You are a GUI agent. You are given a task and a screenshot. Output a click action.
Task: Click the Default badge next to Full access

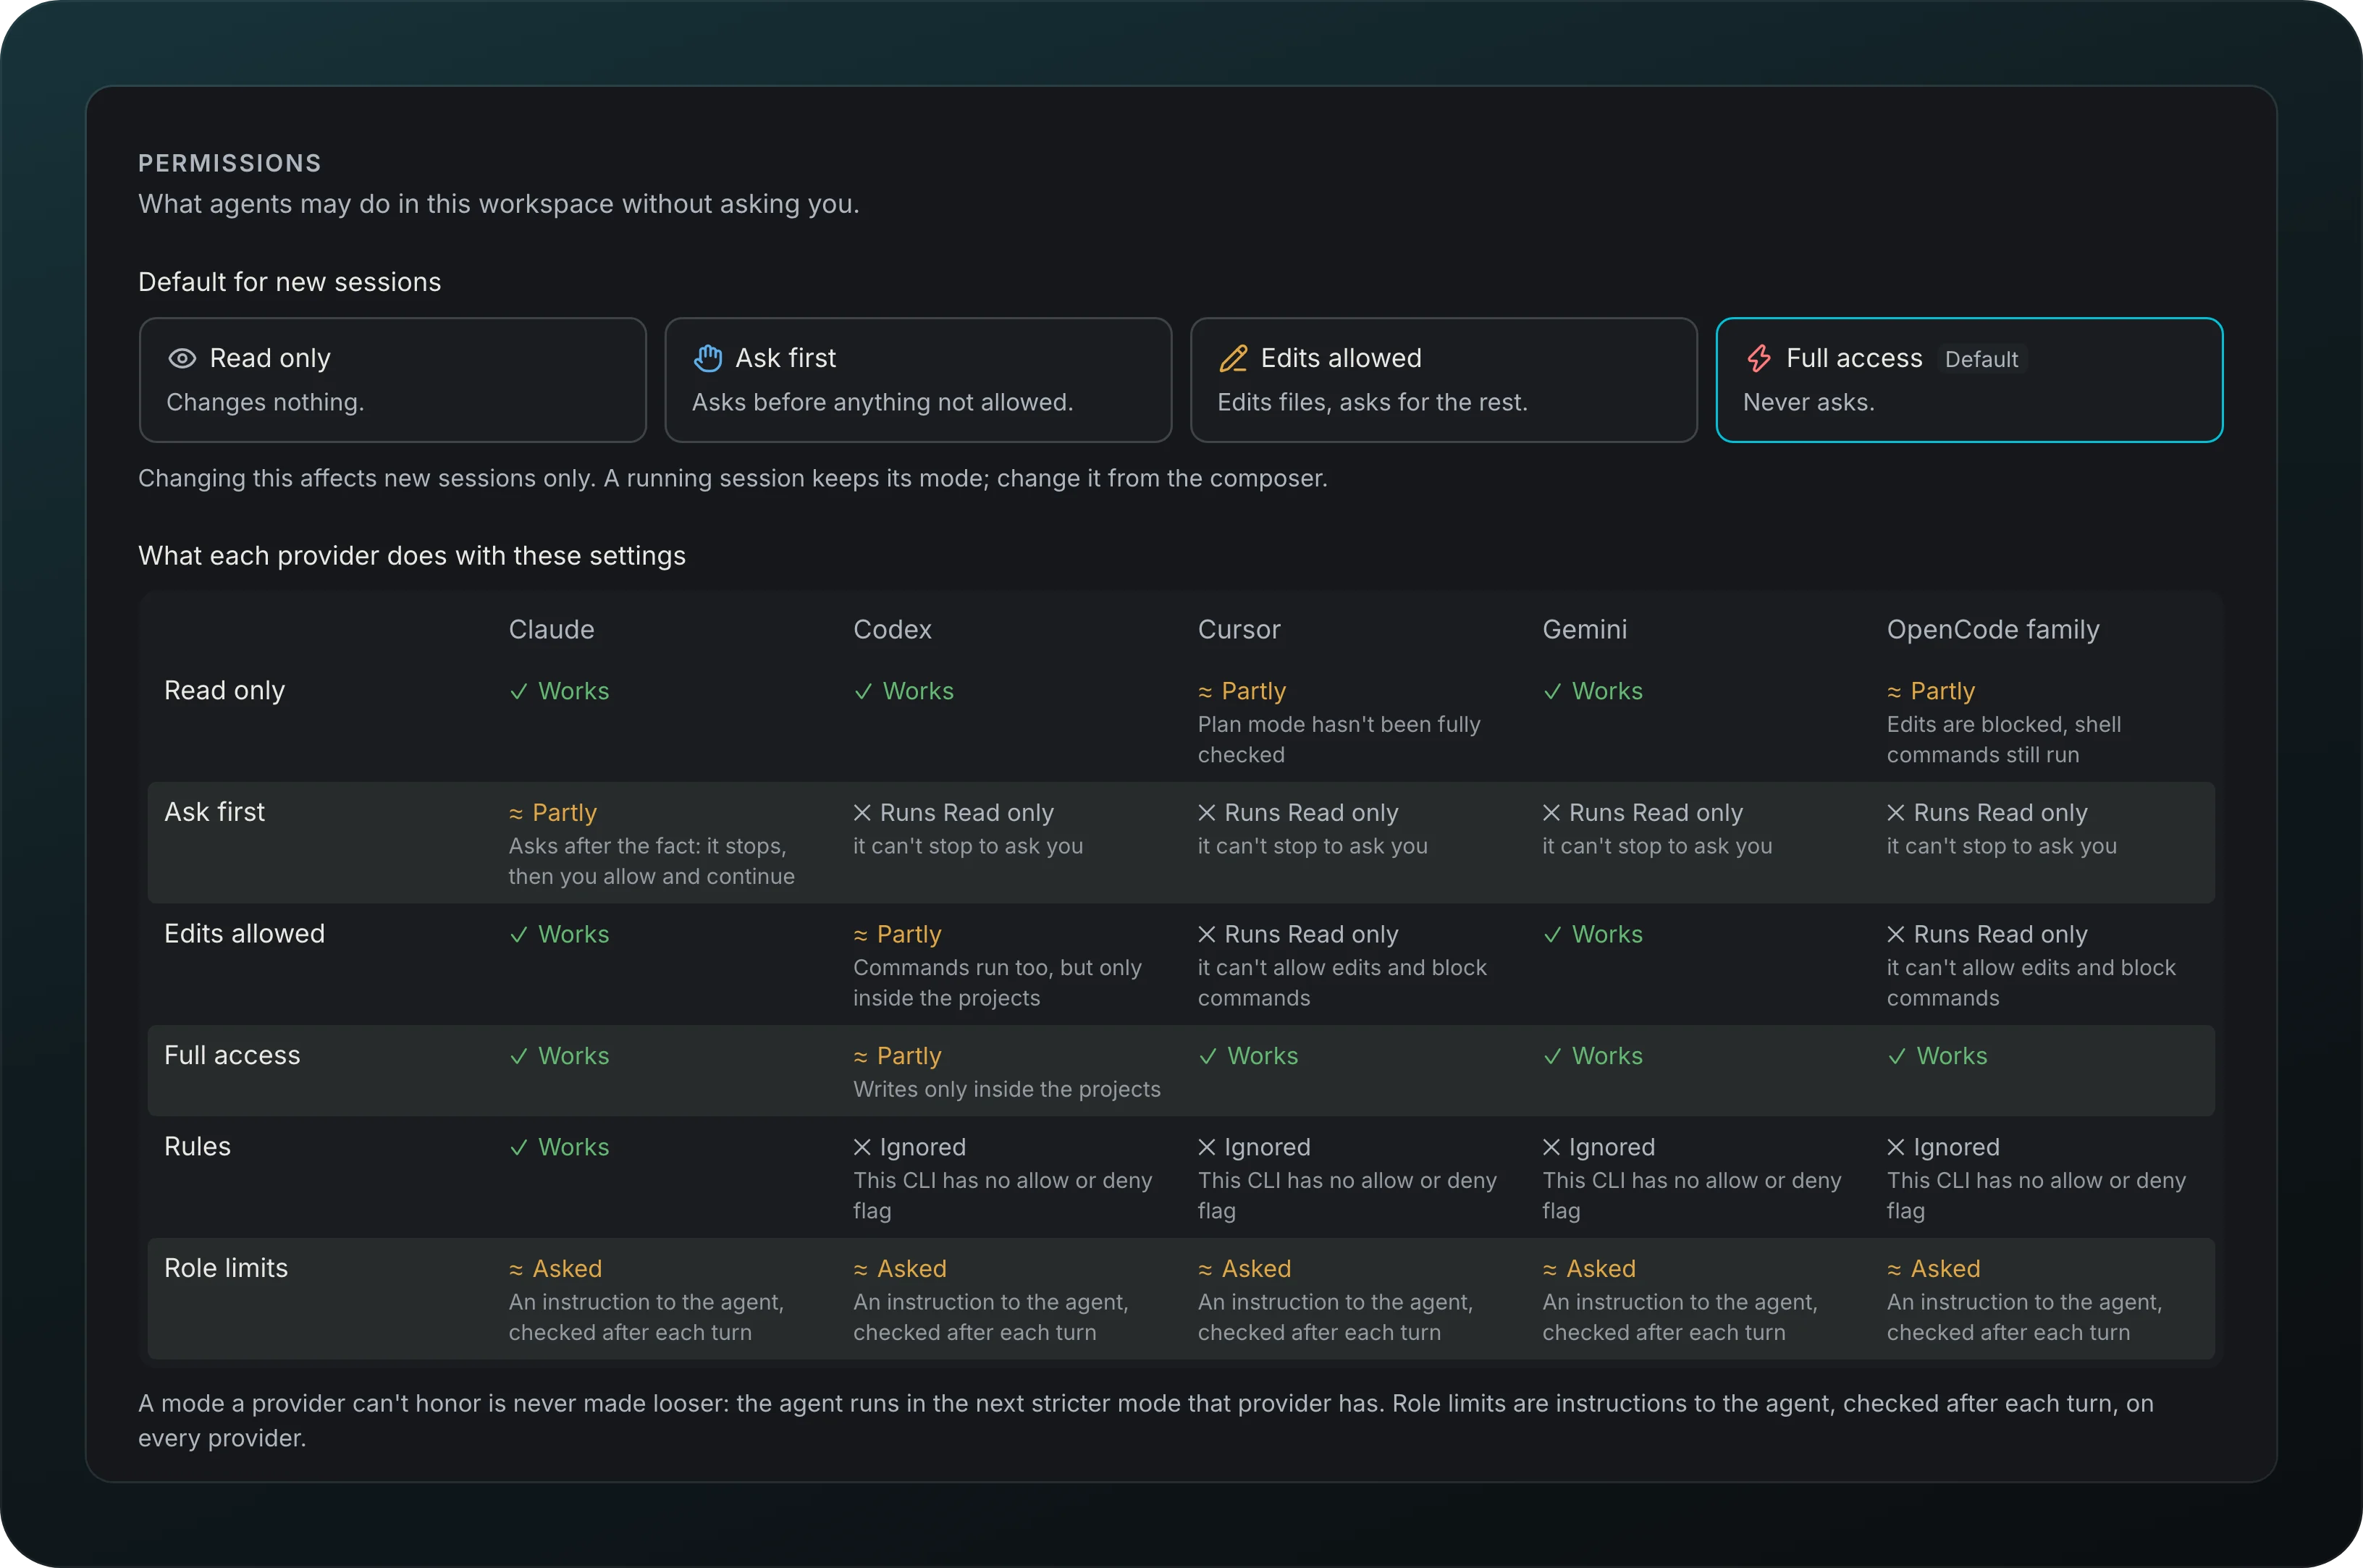coord(1981,359)
